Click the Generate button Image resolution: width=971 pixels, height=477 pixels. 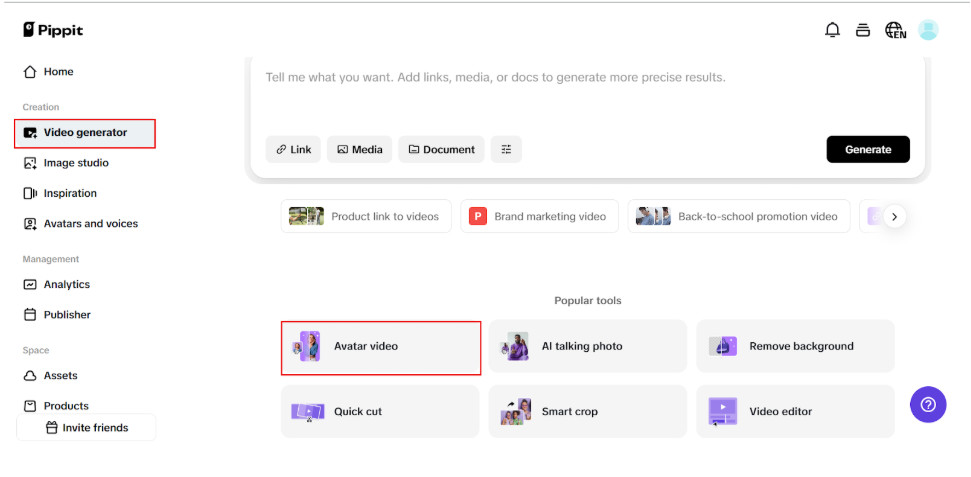coord(868,149)
